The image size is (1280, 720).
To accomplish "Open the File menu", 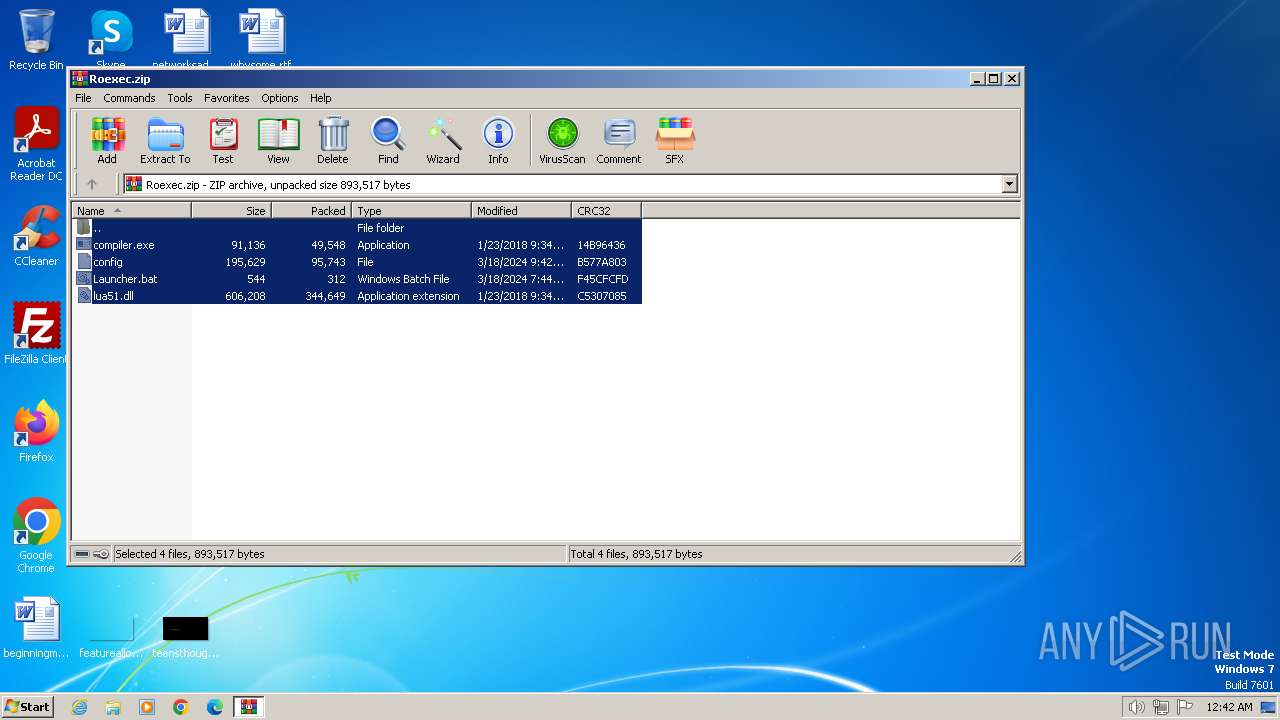I will click(83, 98).
